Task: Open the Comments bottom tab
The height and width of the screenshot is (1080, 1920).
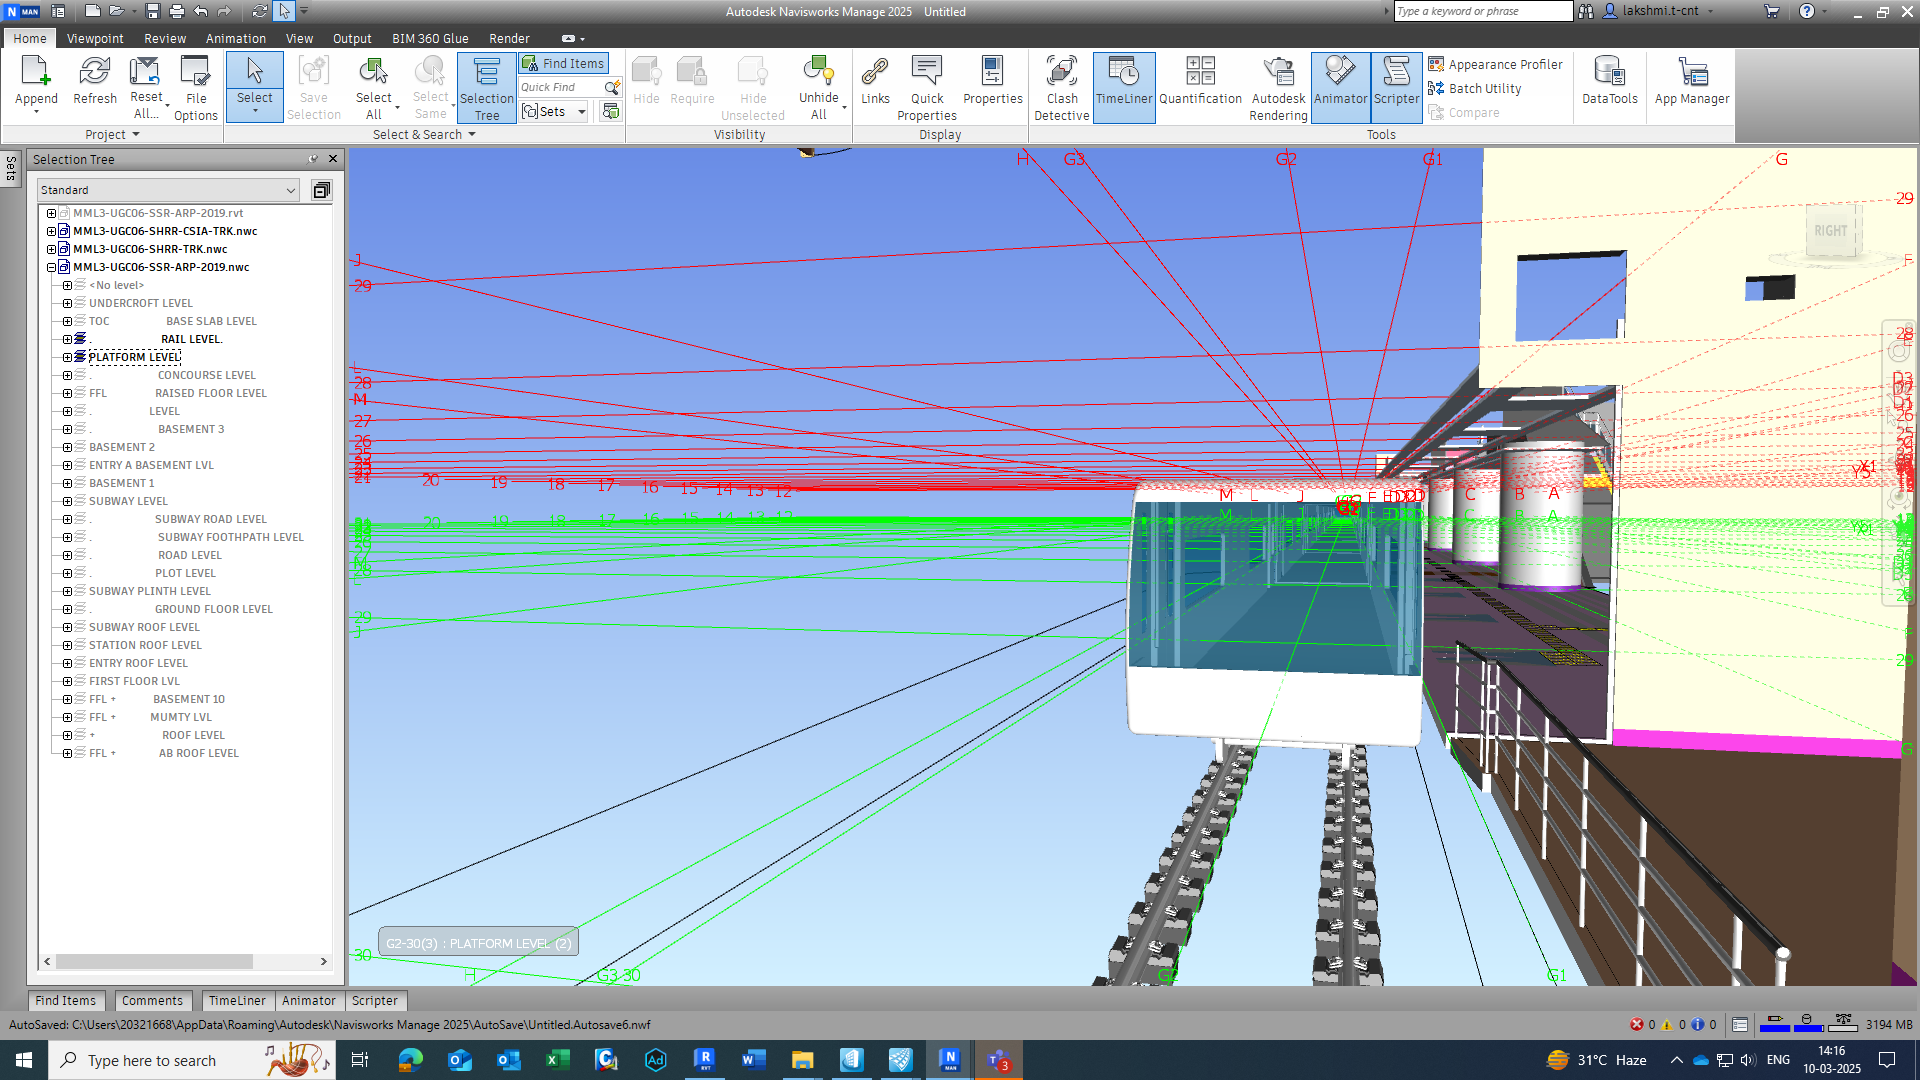Action: (152, 1000)
